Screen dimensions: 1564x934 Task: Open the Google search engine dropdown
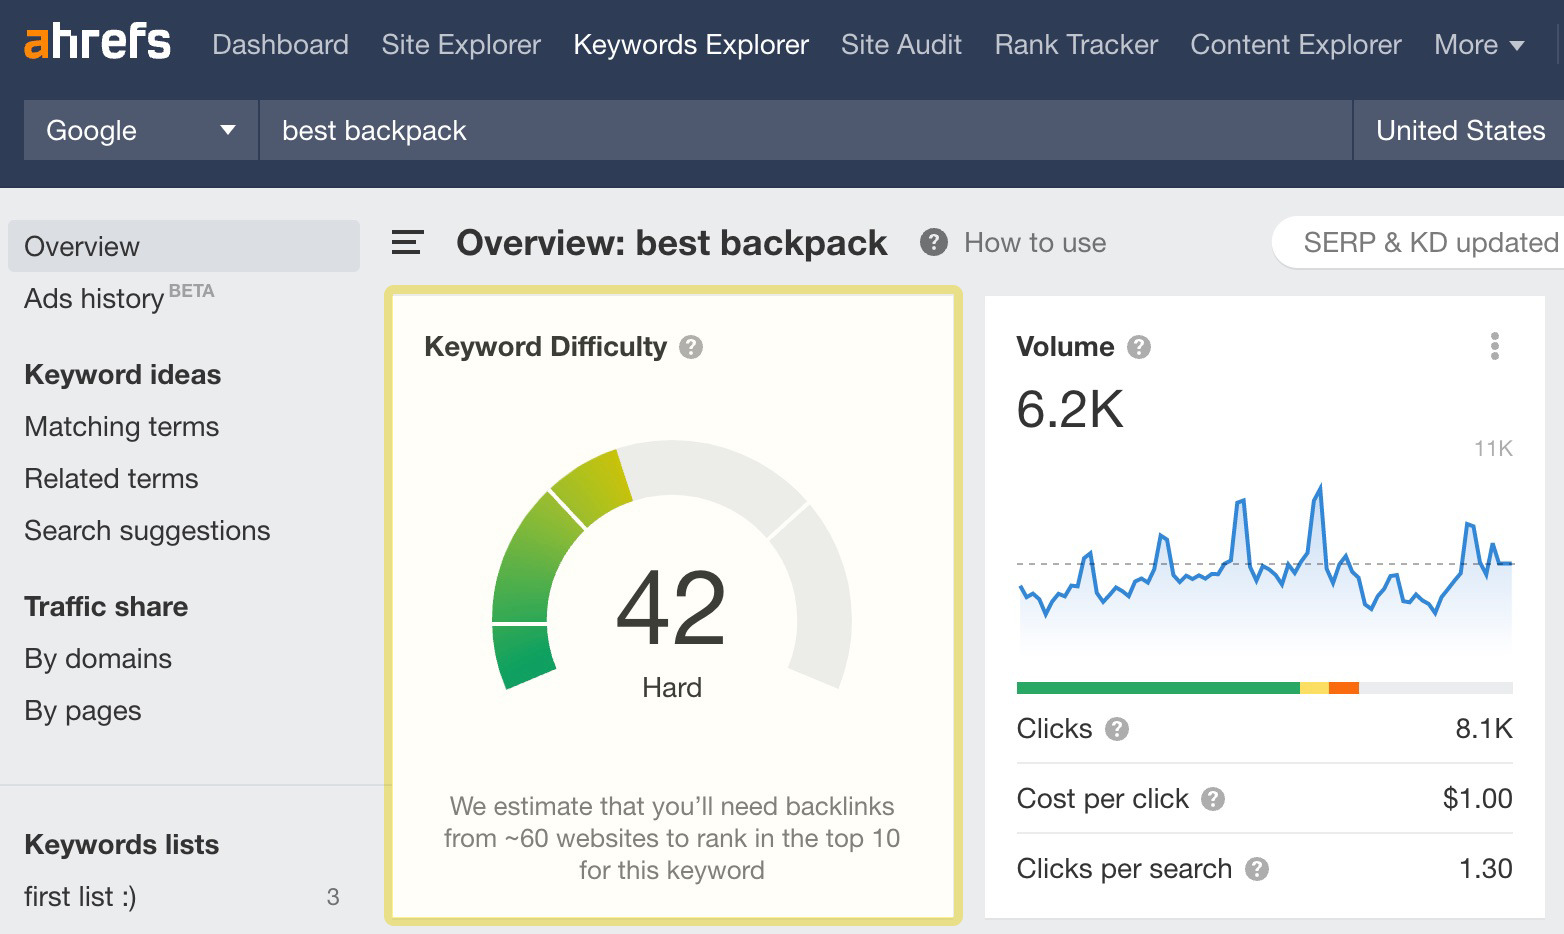(139, 130)
